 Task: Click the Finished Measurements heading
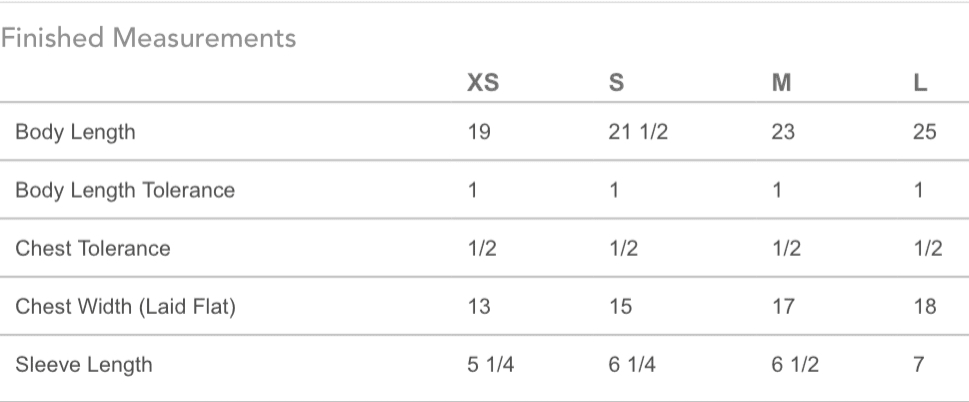click(x=149, y=39)
